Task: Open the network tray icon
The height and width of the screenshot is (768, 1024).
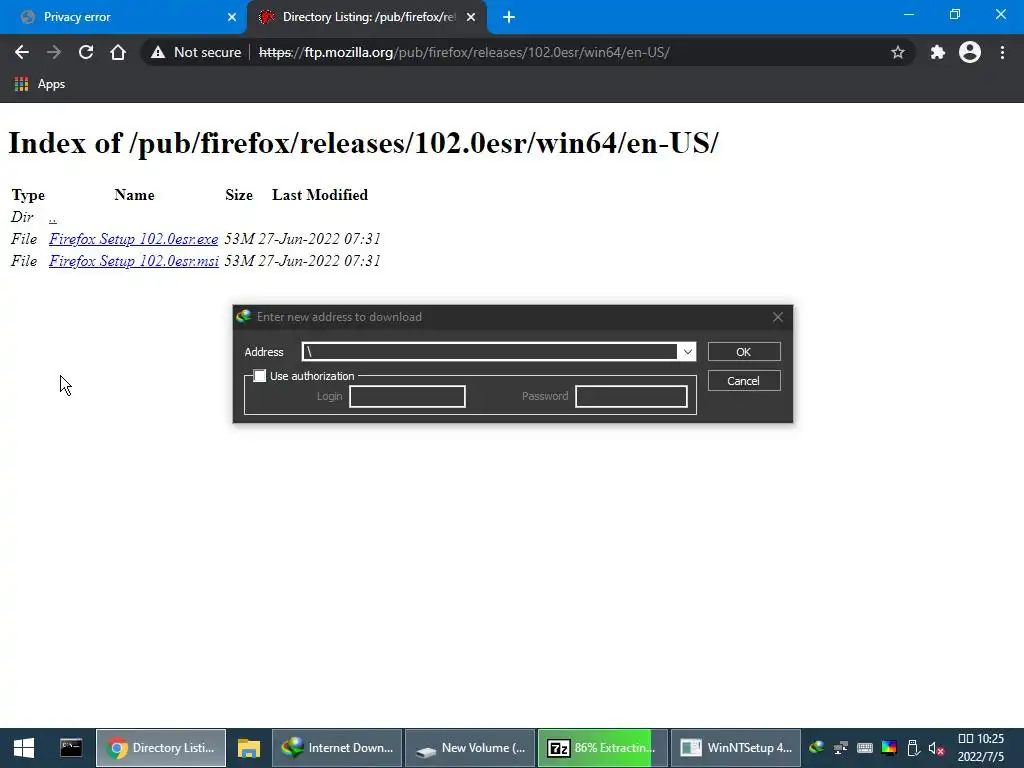Action: (x=840, y=748)
